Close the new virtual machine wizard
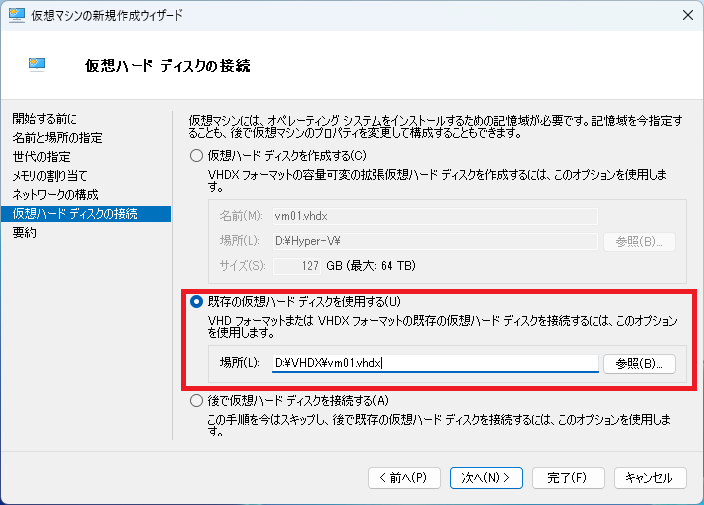 click(687, 15)
